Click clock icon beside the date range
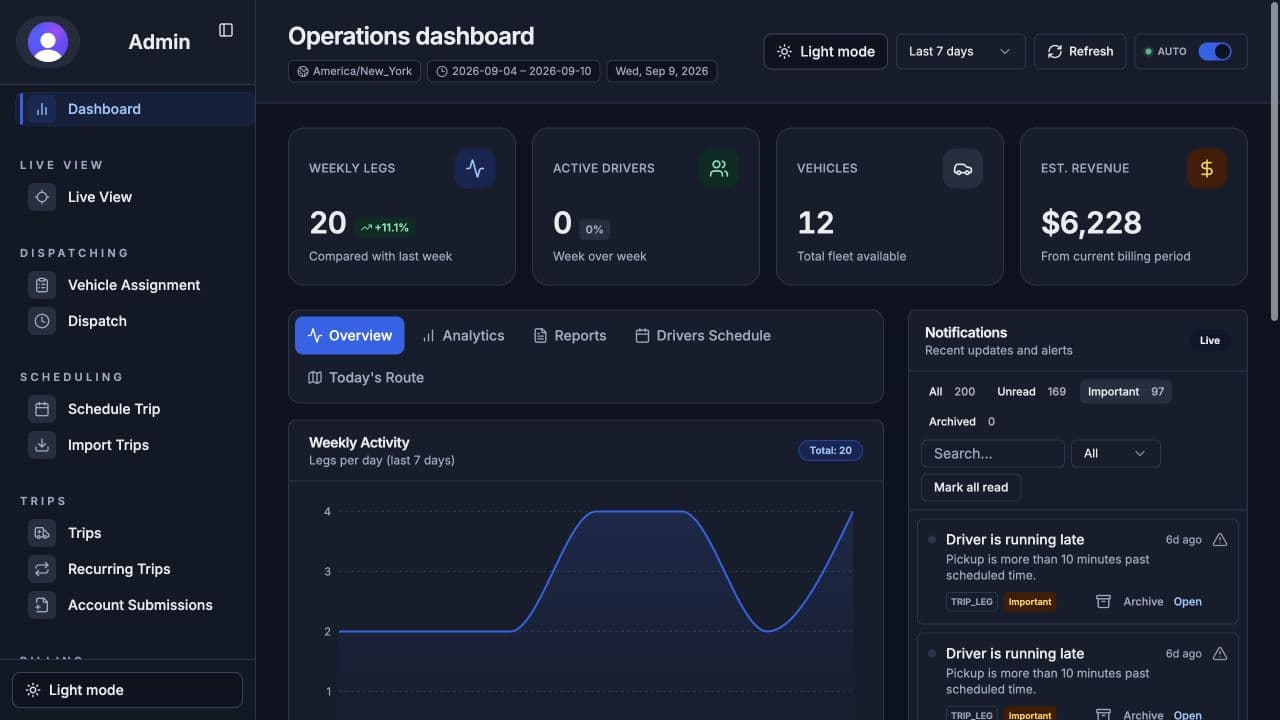 442,72
